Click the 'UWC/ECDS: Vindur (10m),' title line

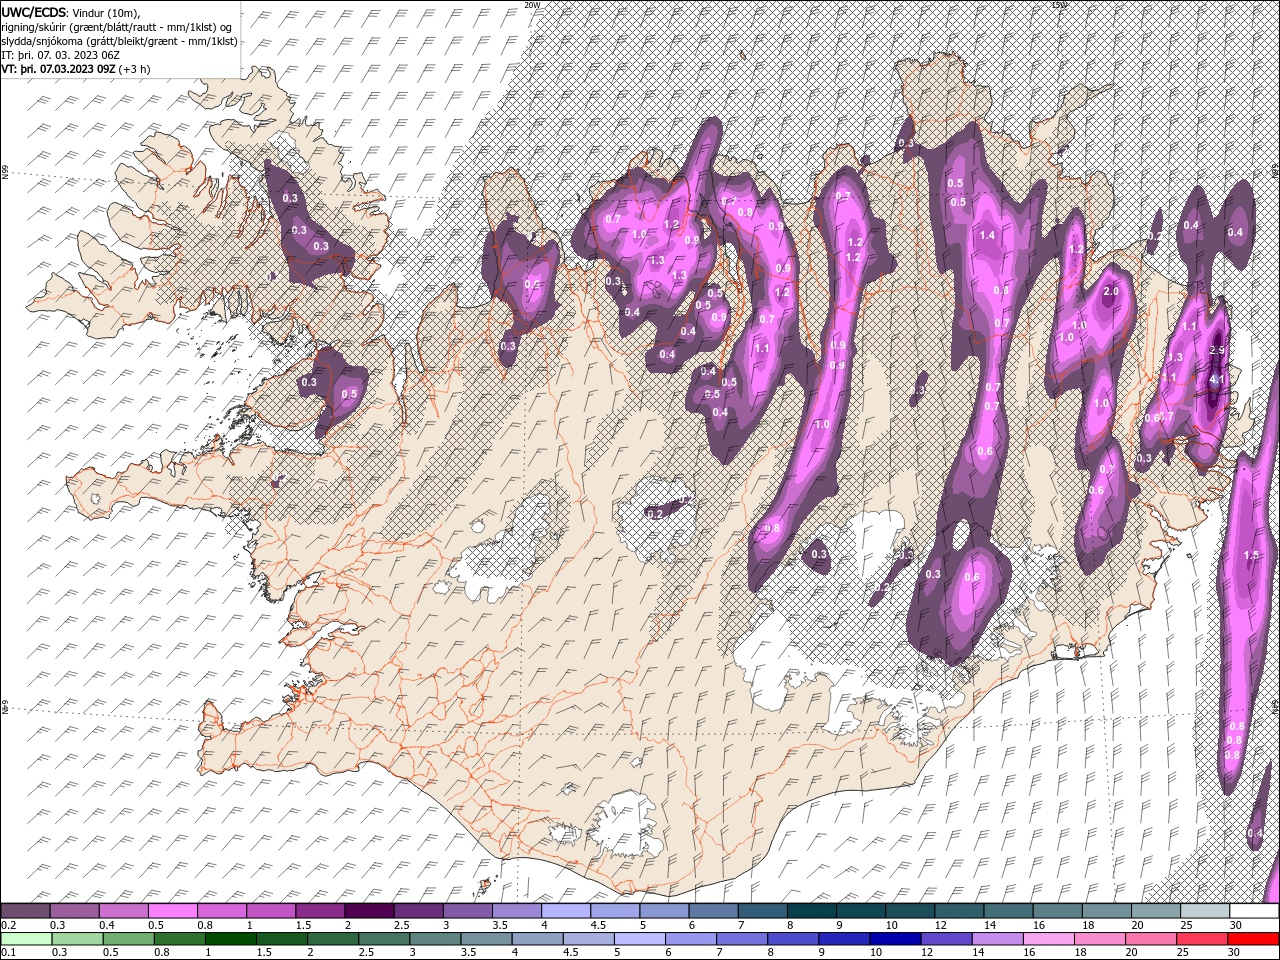[71, 12]
